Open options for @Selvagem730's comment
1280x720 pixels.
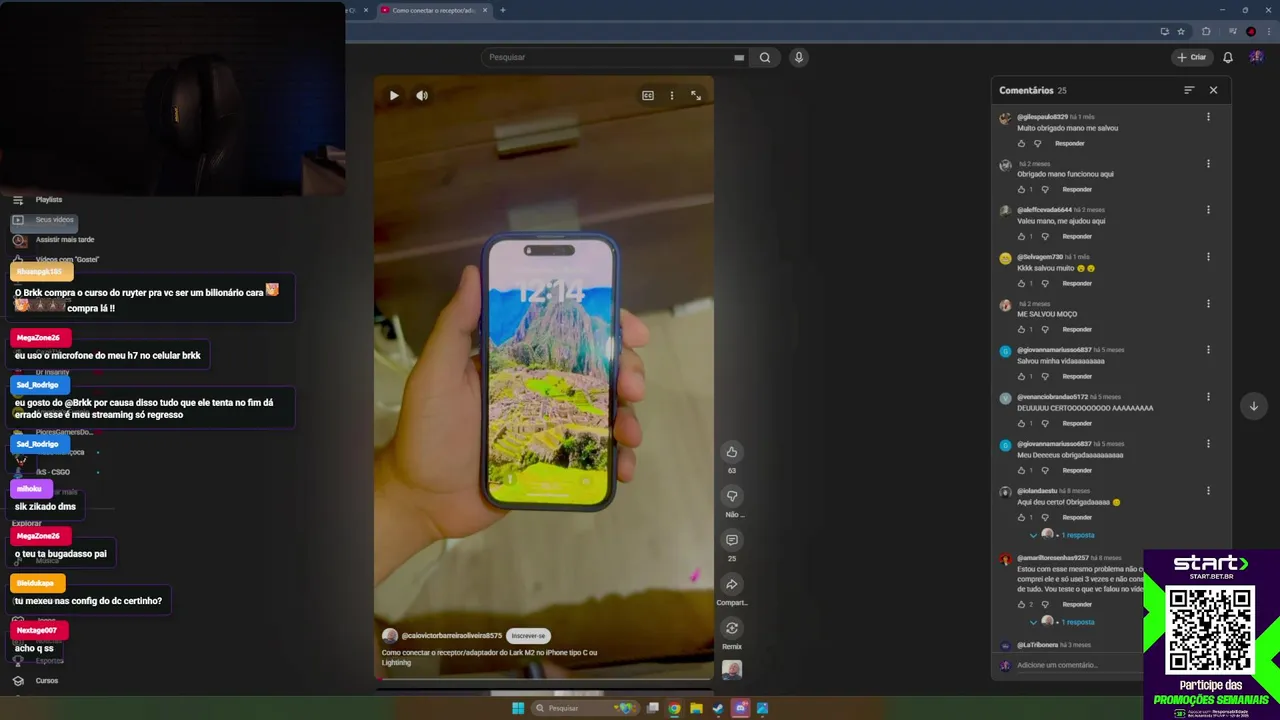[x=1208, y=257]
